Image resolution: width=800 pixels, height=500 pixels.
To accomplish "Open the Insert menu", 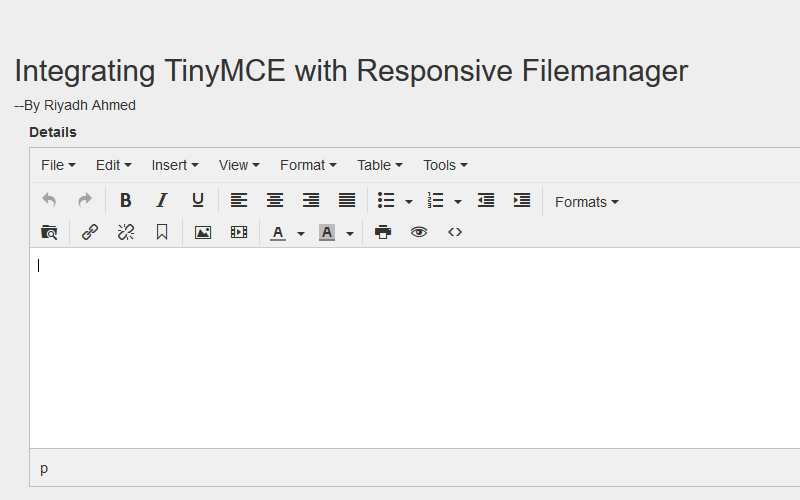I will (175, 165).
